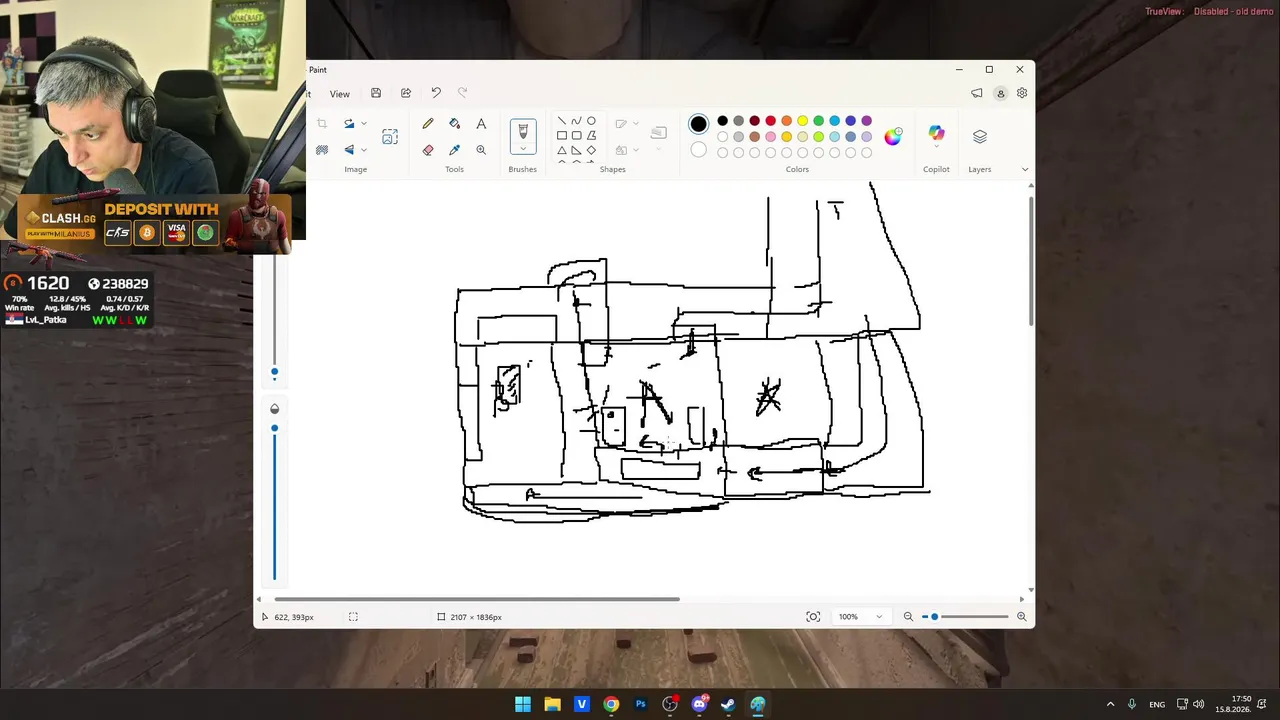Activate the secondary Color 2 circle
Viewport: 1280px width, 720px height.
pos(698,150)
